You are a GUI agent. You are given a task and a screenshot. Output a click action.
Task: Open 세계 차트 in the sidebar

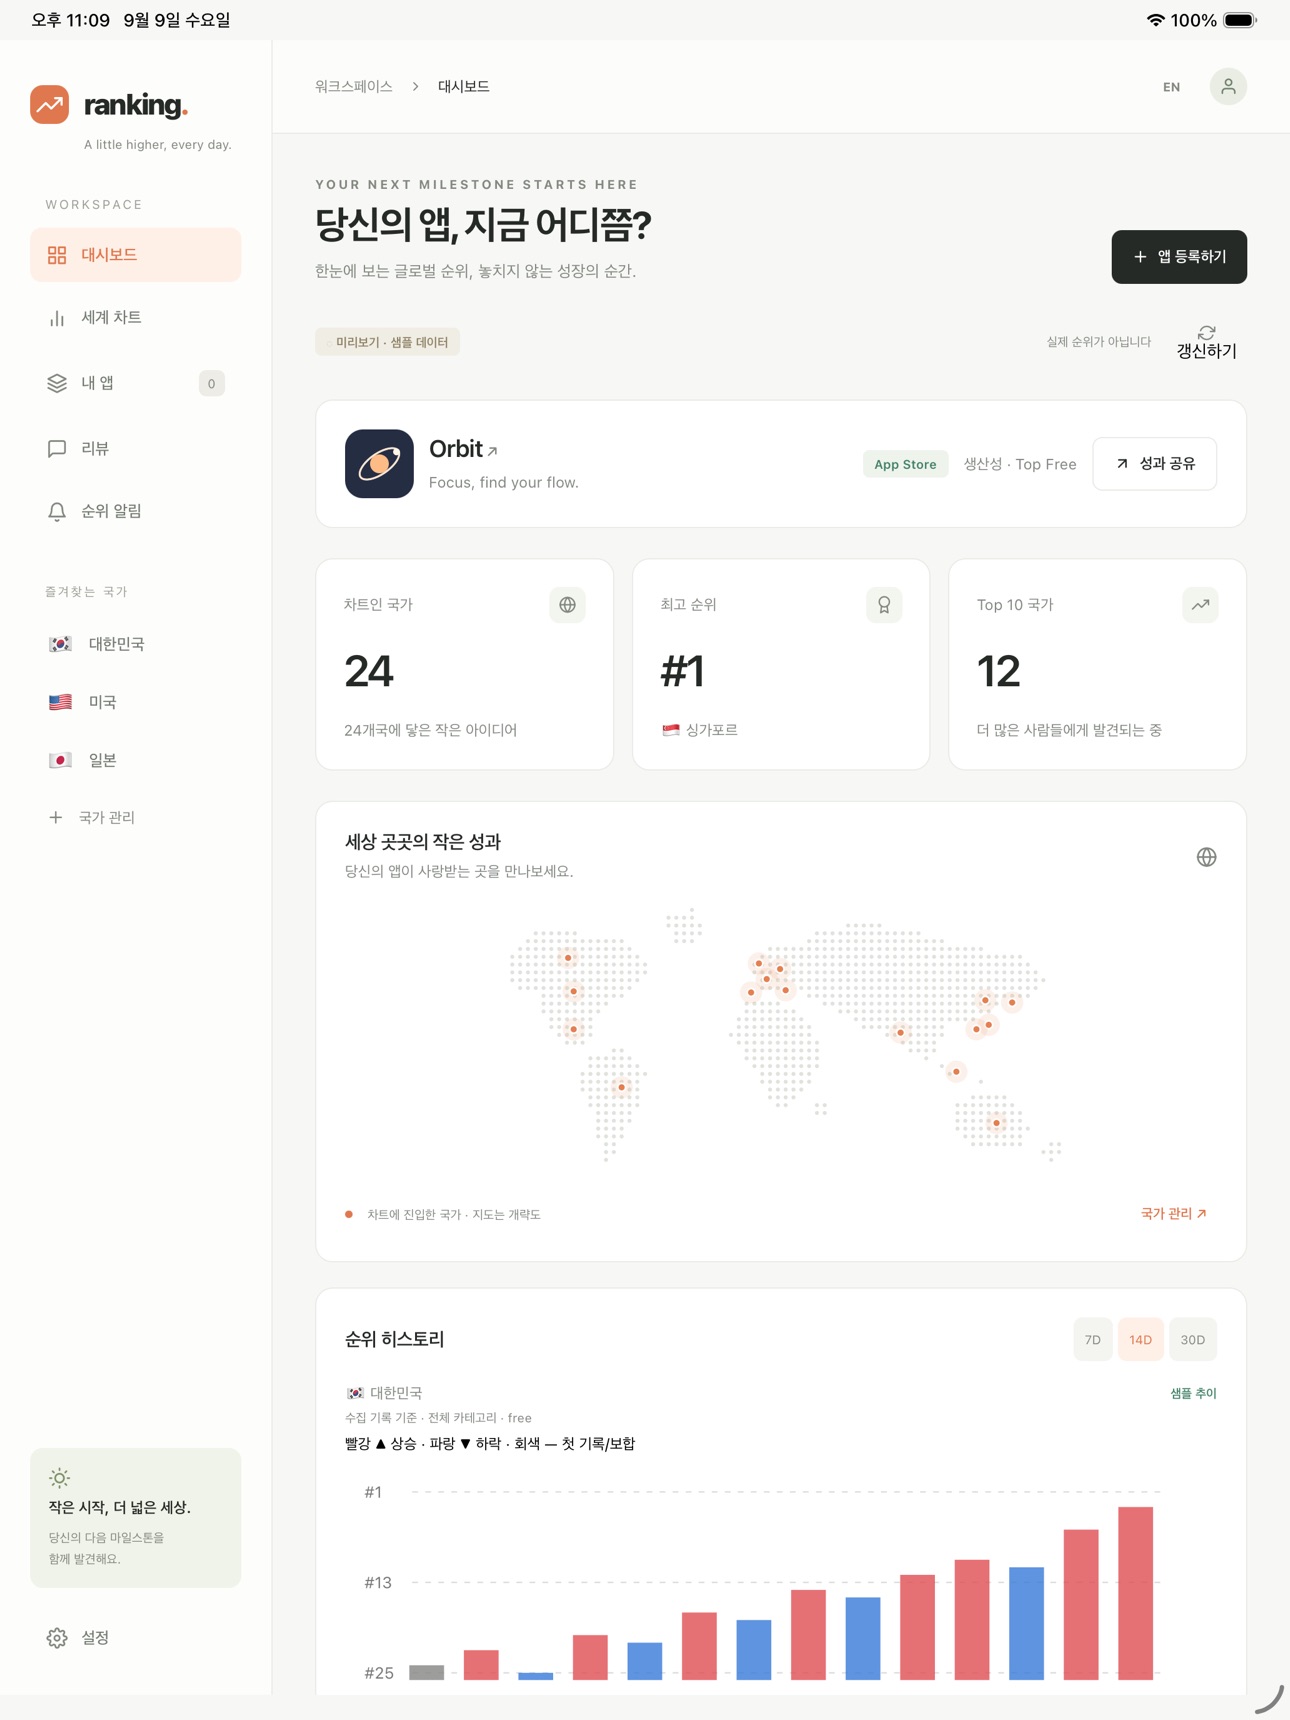click(x=136, y=318)
